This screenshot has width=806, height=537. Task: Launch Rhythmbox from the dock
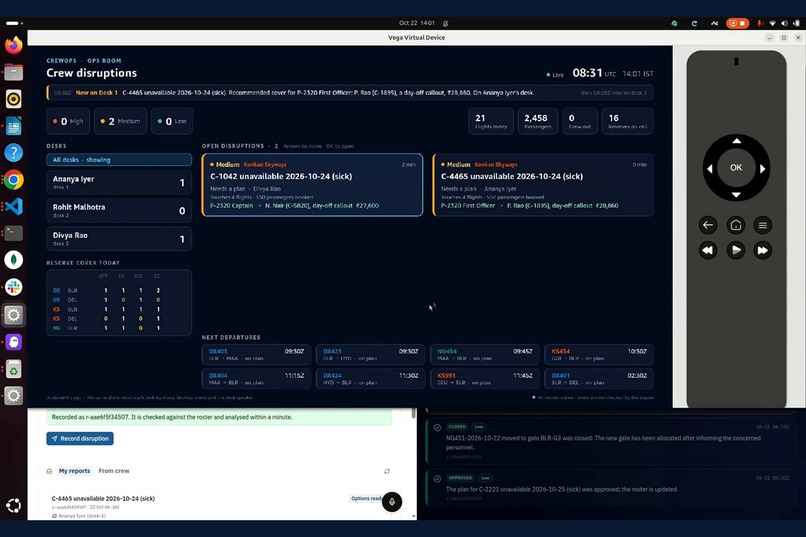[x=14, y=99]
